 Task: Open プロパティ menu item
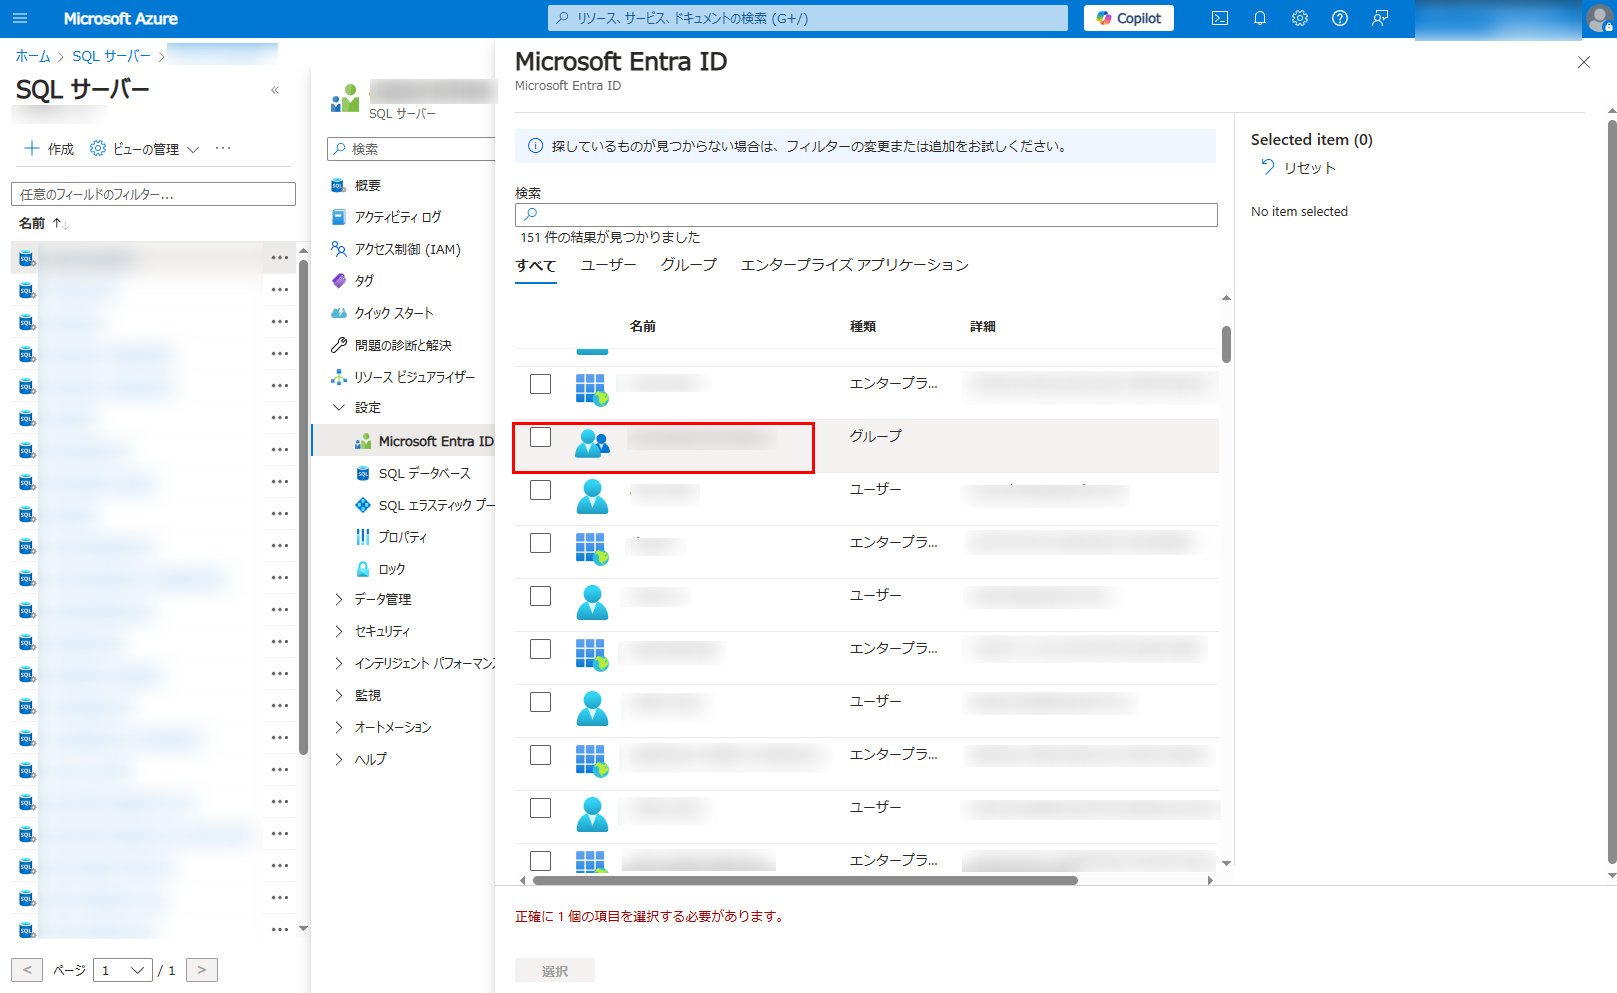(391, 537)
